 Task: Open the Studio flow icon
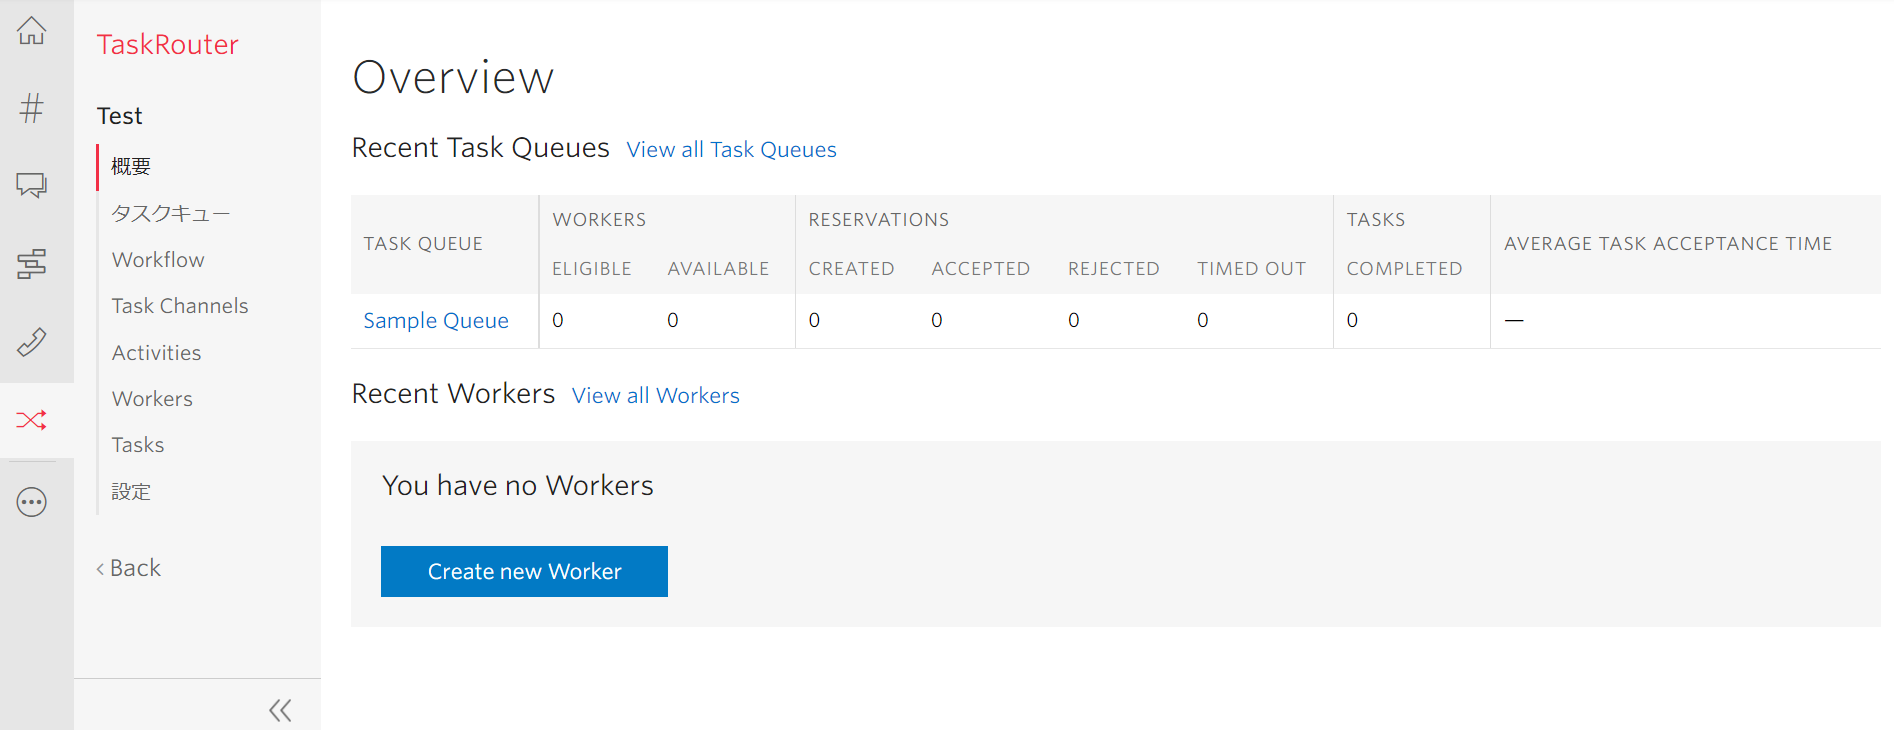point(32,264)
